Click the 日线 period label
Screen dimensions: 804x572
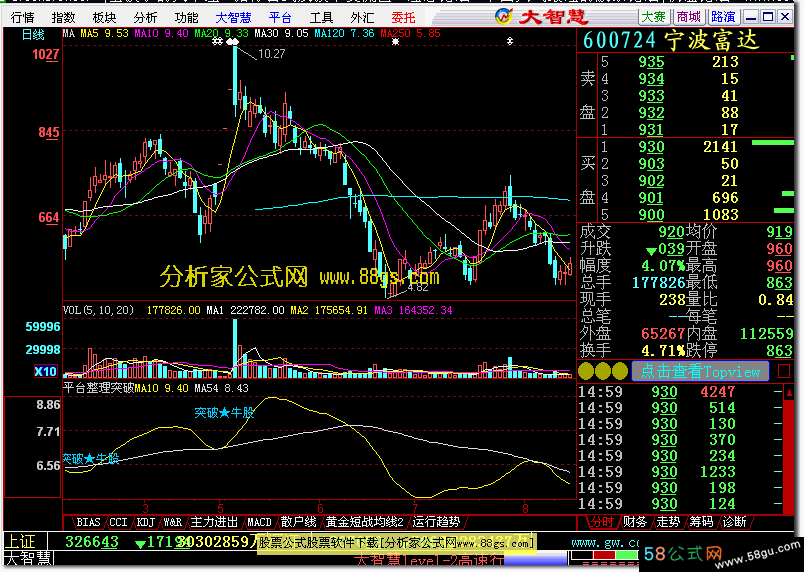(x=33, y=35)
